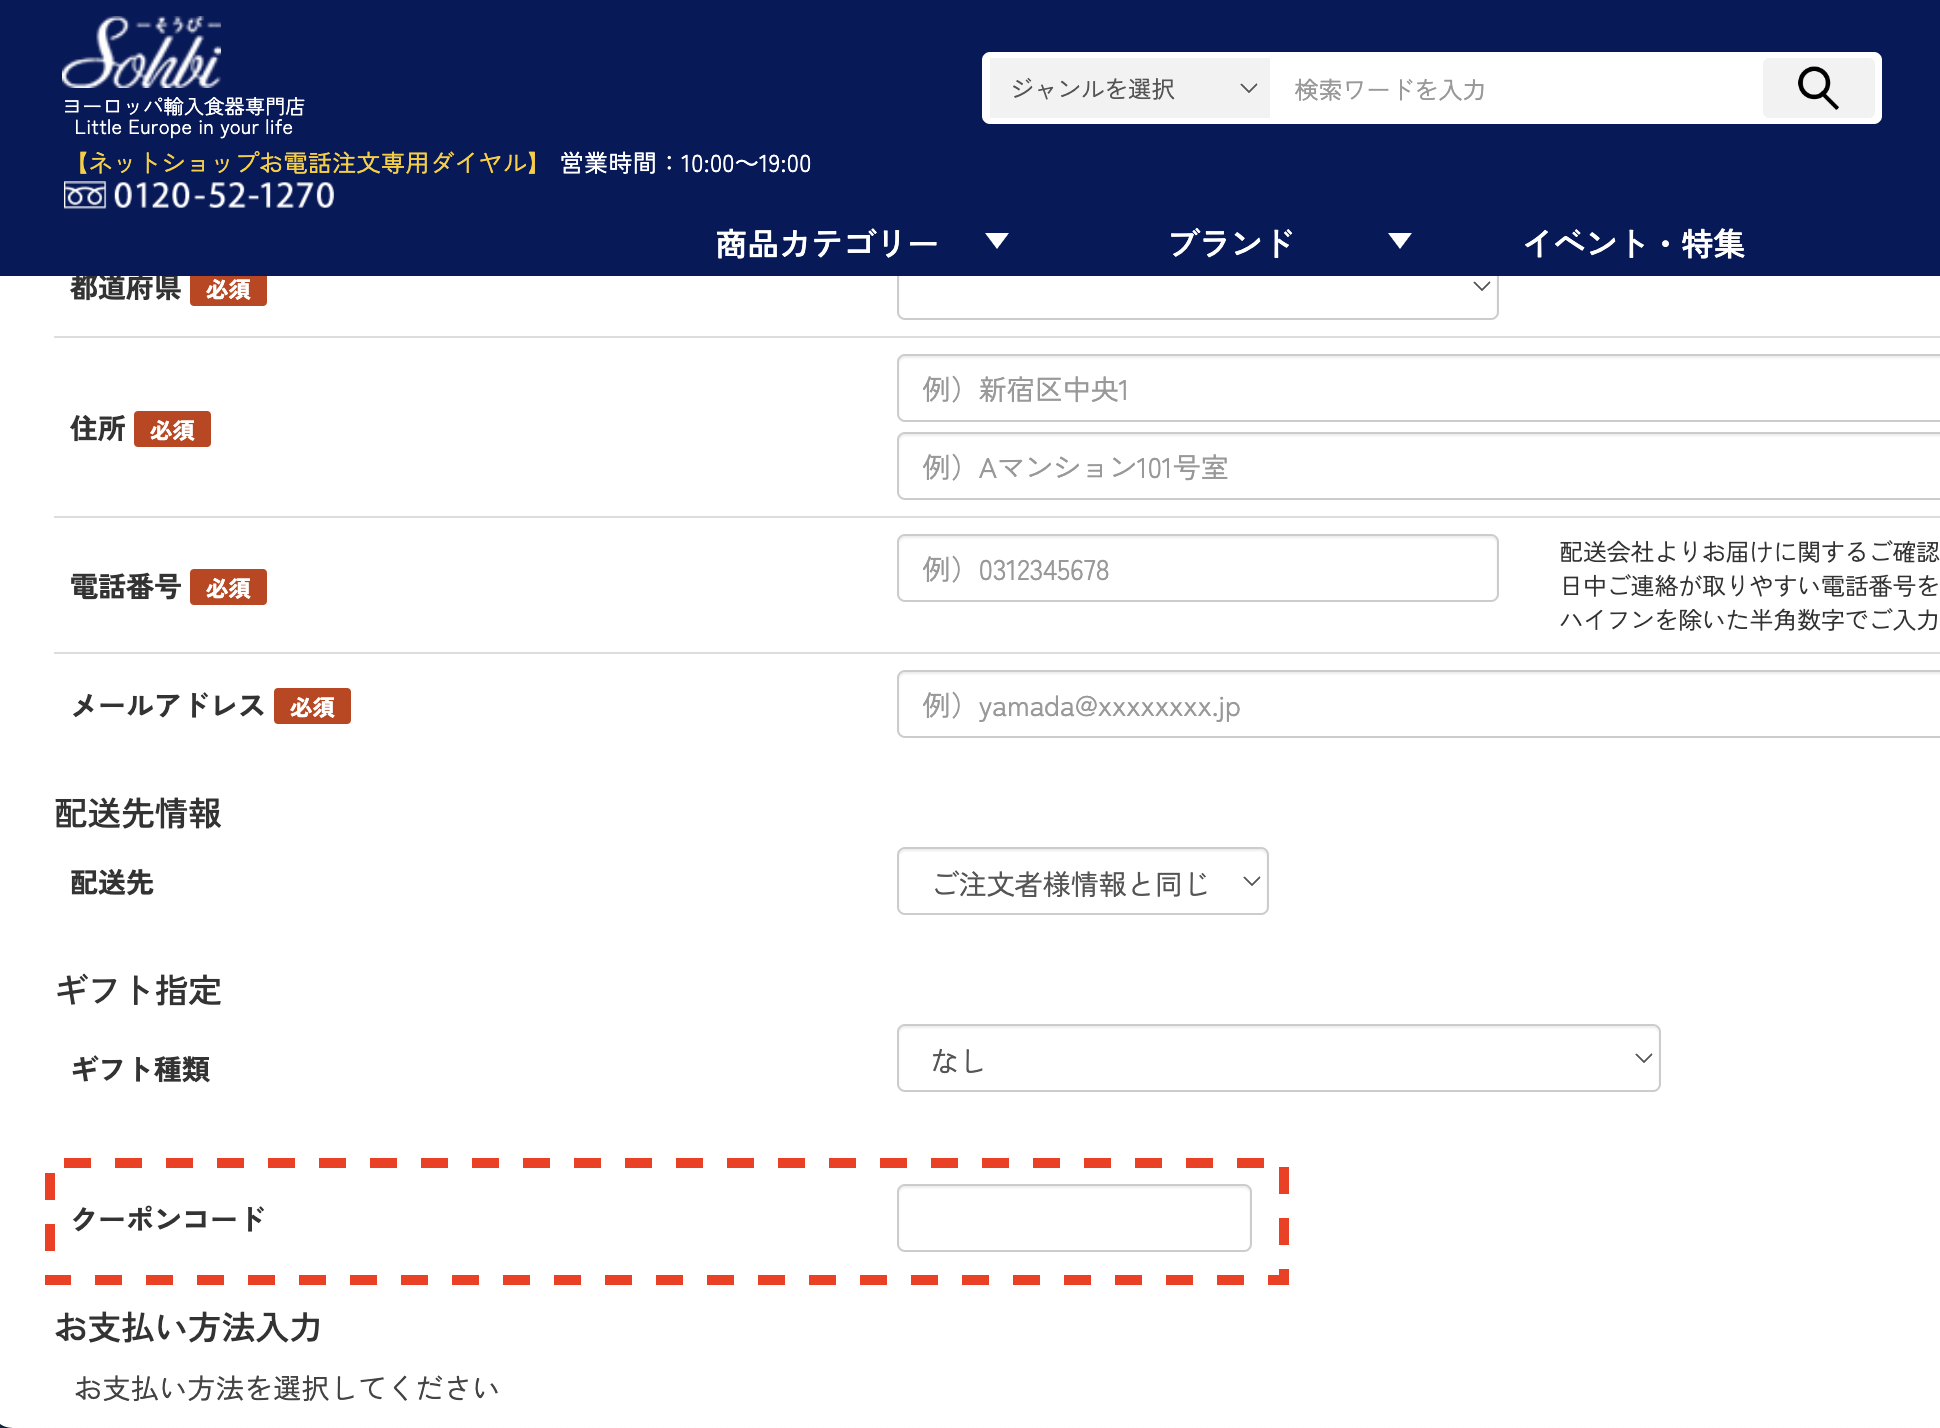The height and width of the screenshot is (1428, 1940).
Task: Click the magnifying glass search button
Action: (1818, 89)
